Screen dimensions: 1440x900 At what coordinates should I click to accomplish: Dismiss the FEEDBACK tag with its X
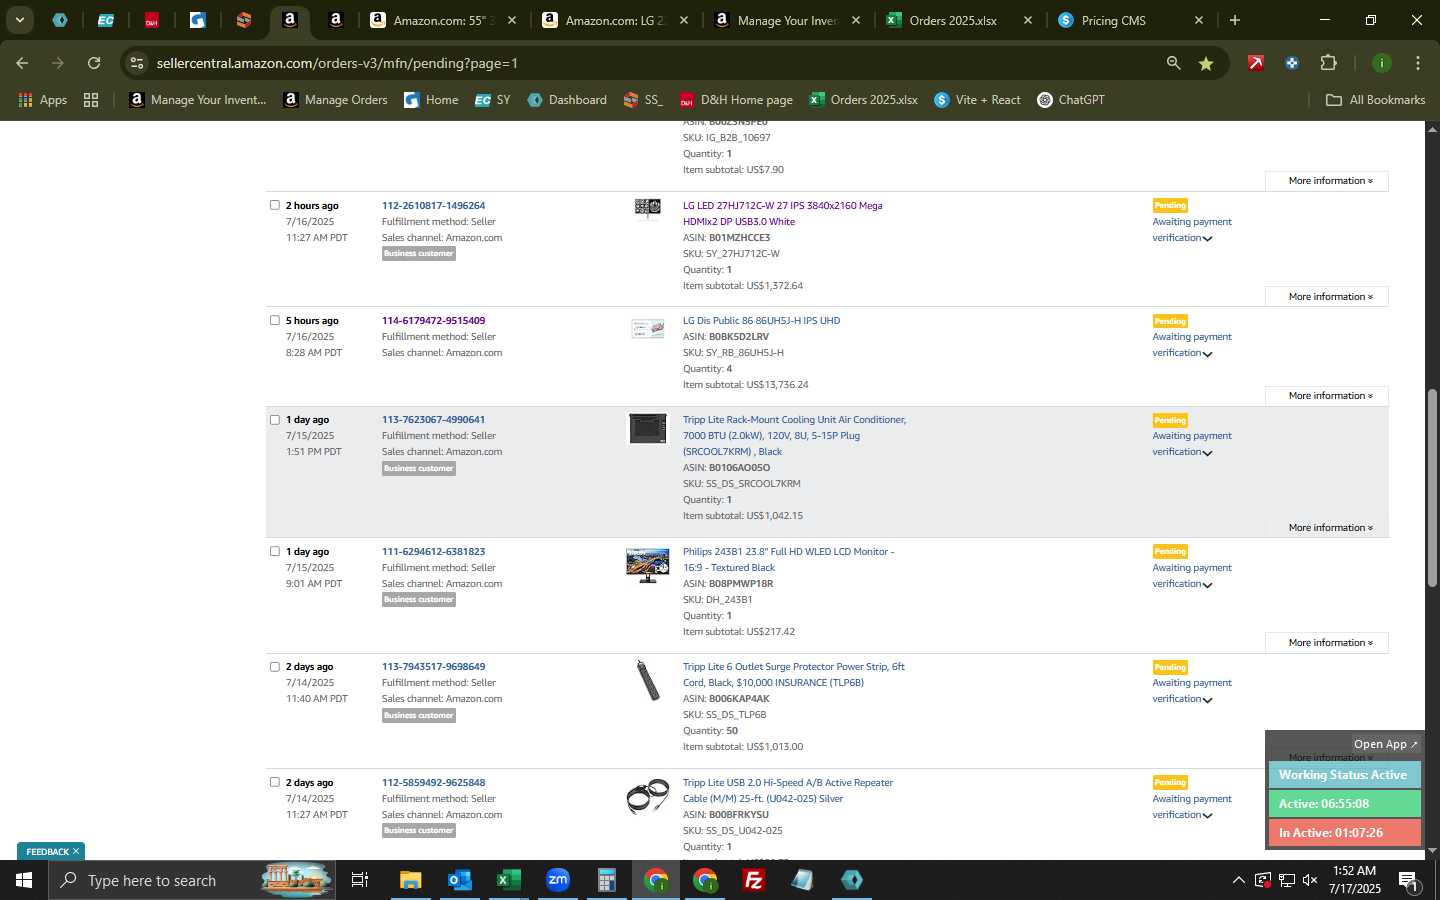[x=75, y=852]
